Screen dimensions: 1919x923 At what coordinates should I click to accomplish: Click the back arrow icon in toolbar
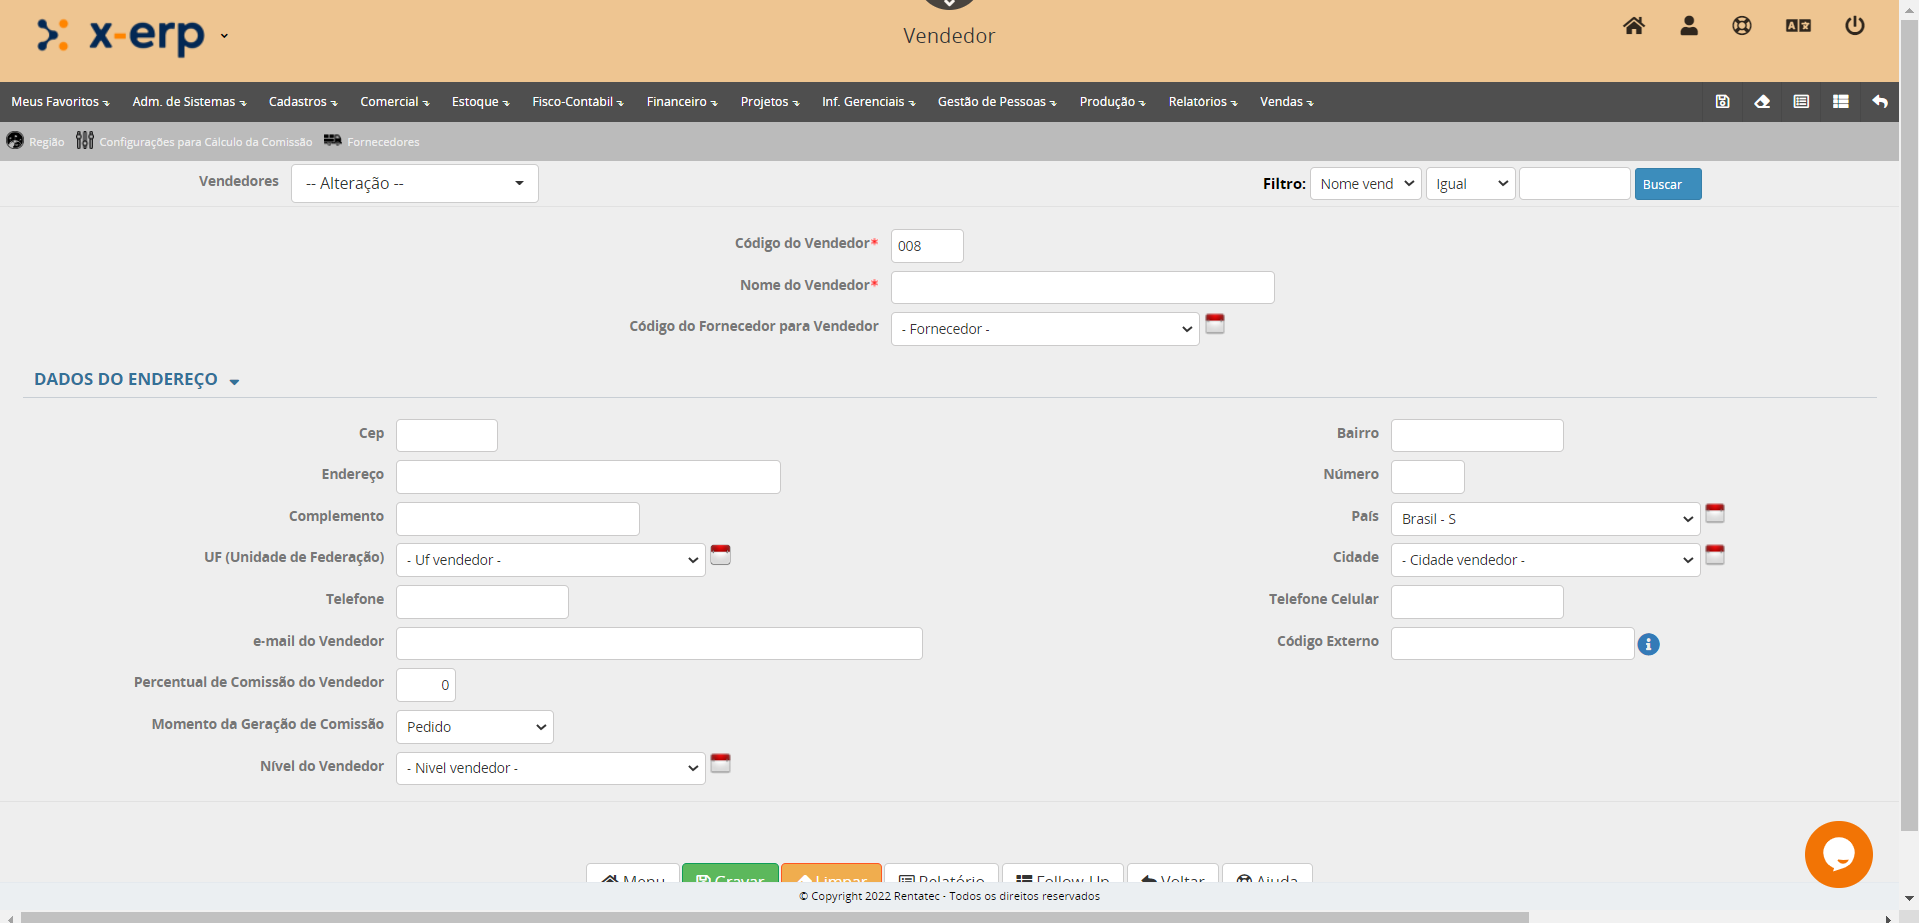(1879, 102)
